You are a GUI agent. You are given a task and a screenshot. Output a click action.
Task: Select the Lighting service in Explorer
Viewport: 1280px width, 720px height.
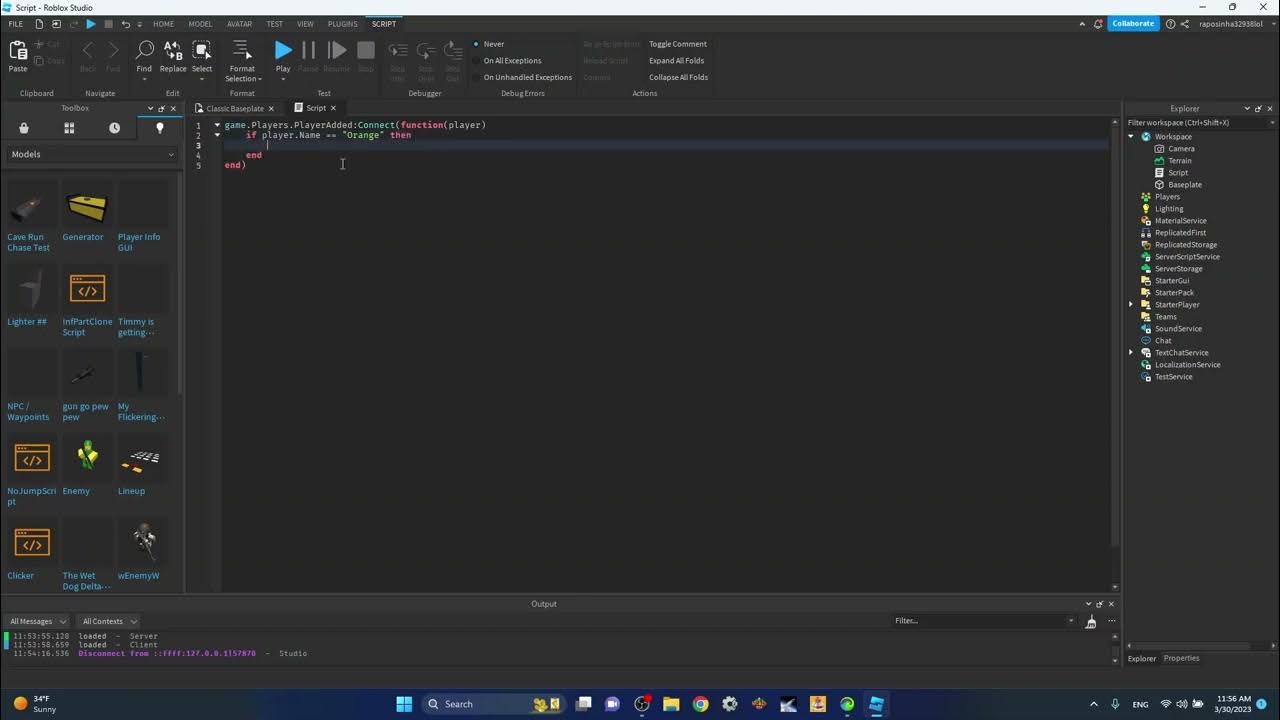[1168, 209]
